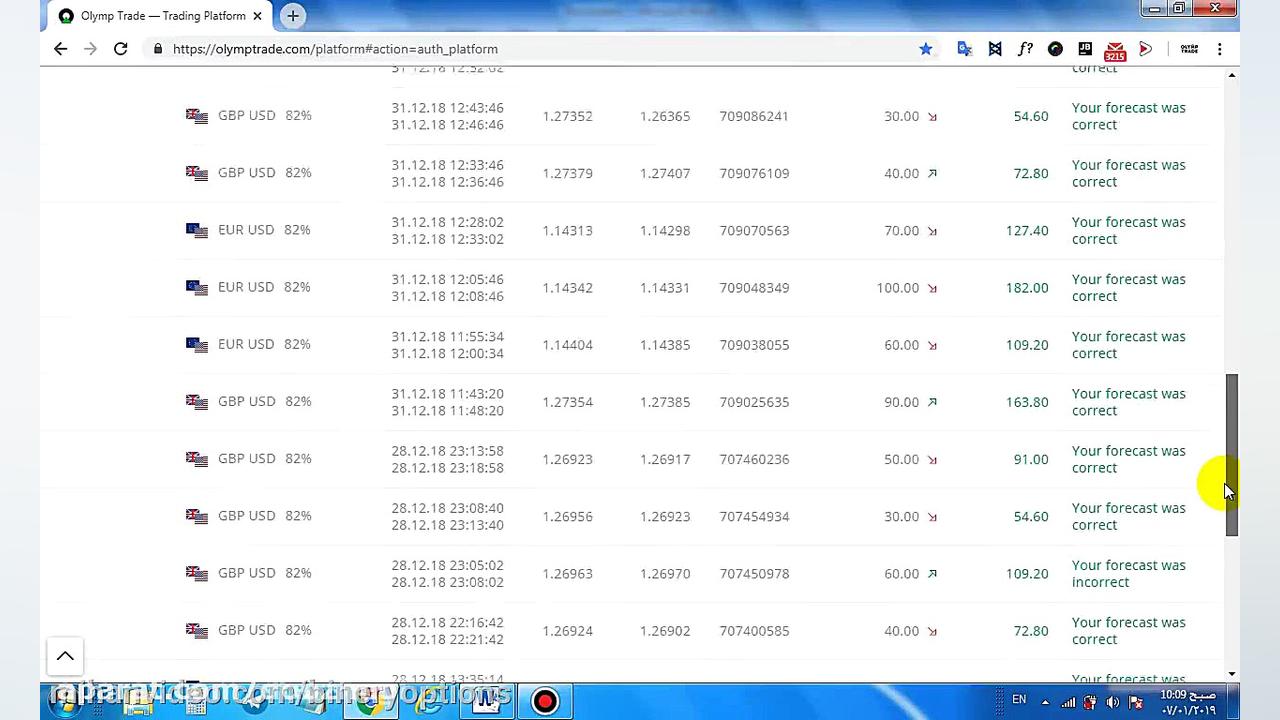The width and height of the screenshot is (1280, 720).
Task: Close the Olymp Trade tab
Action: [257, 16]
